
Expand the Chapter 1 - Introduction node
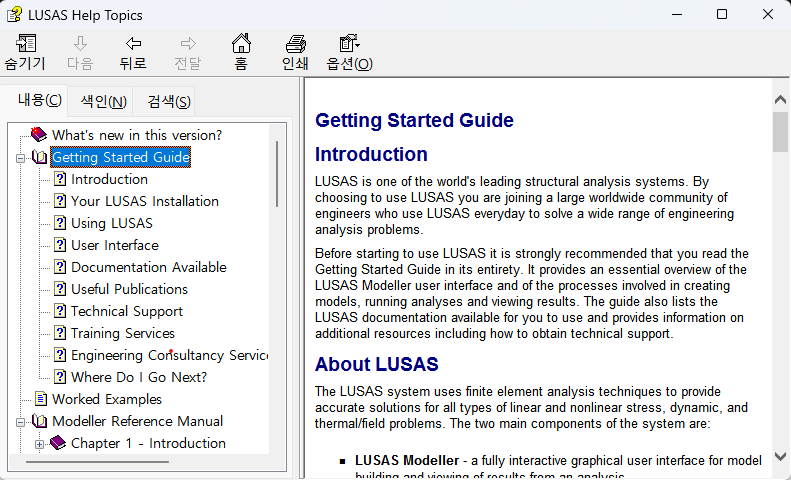(x=39, y=443)
